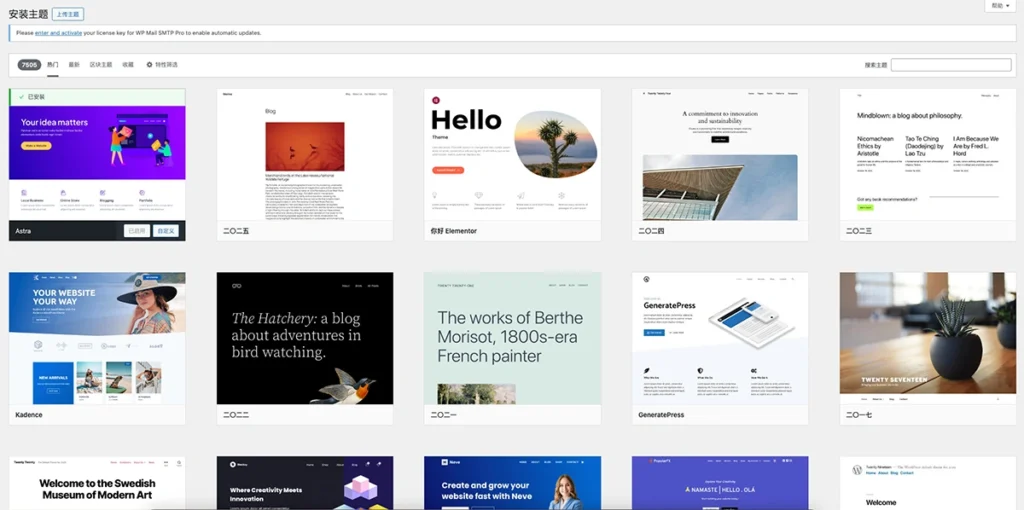The image size is (1024, 510).
Task: Click the gear icon for 特性筛选
Action: 149,65
